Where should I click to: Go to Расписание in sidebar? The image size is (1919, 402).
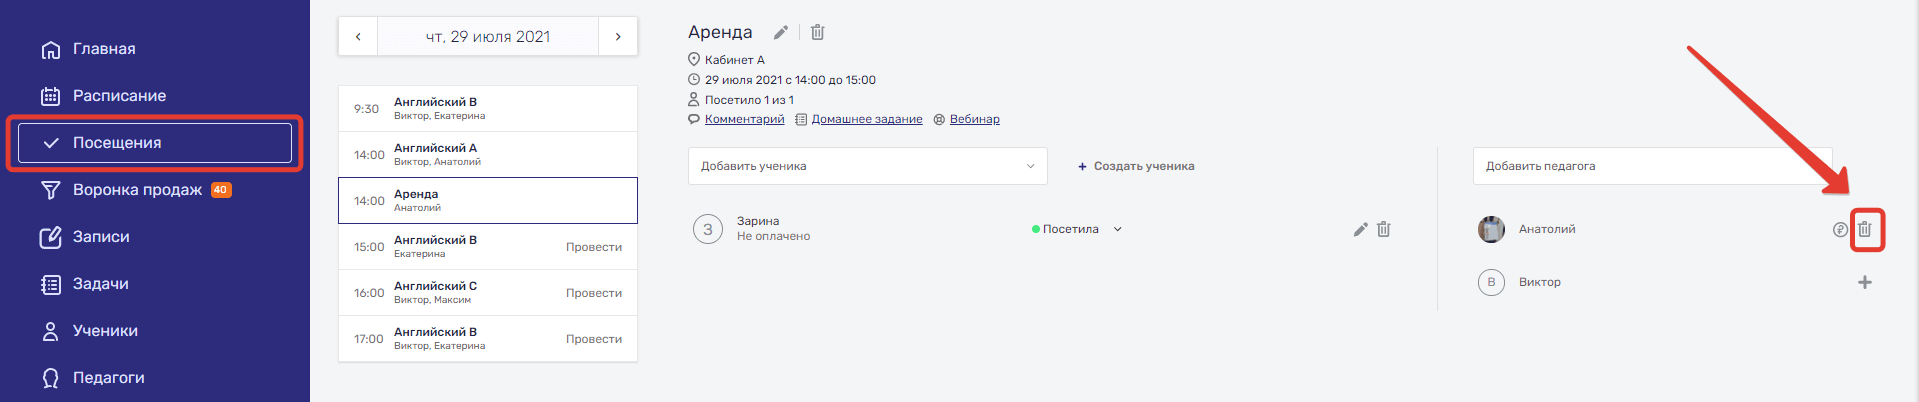coord(119,96)
